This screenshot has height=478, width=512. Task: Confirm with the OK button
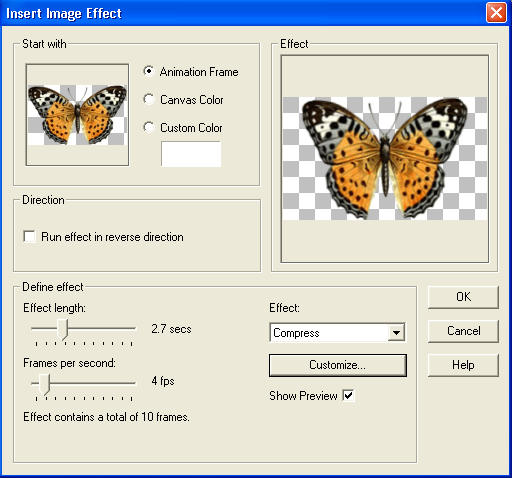click(x=463, y=297)
